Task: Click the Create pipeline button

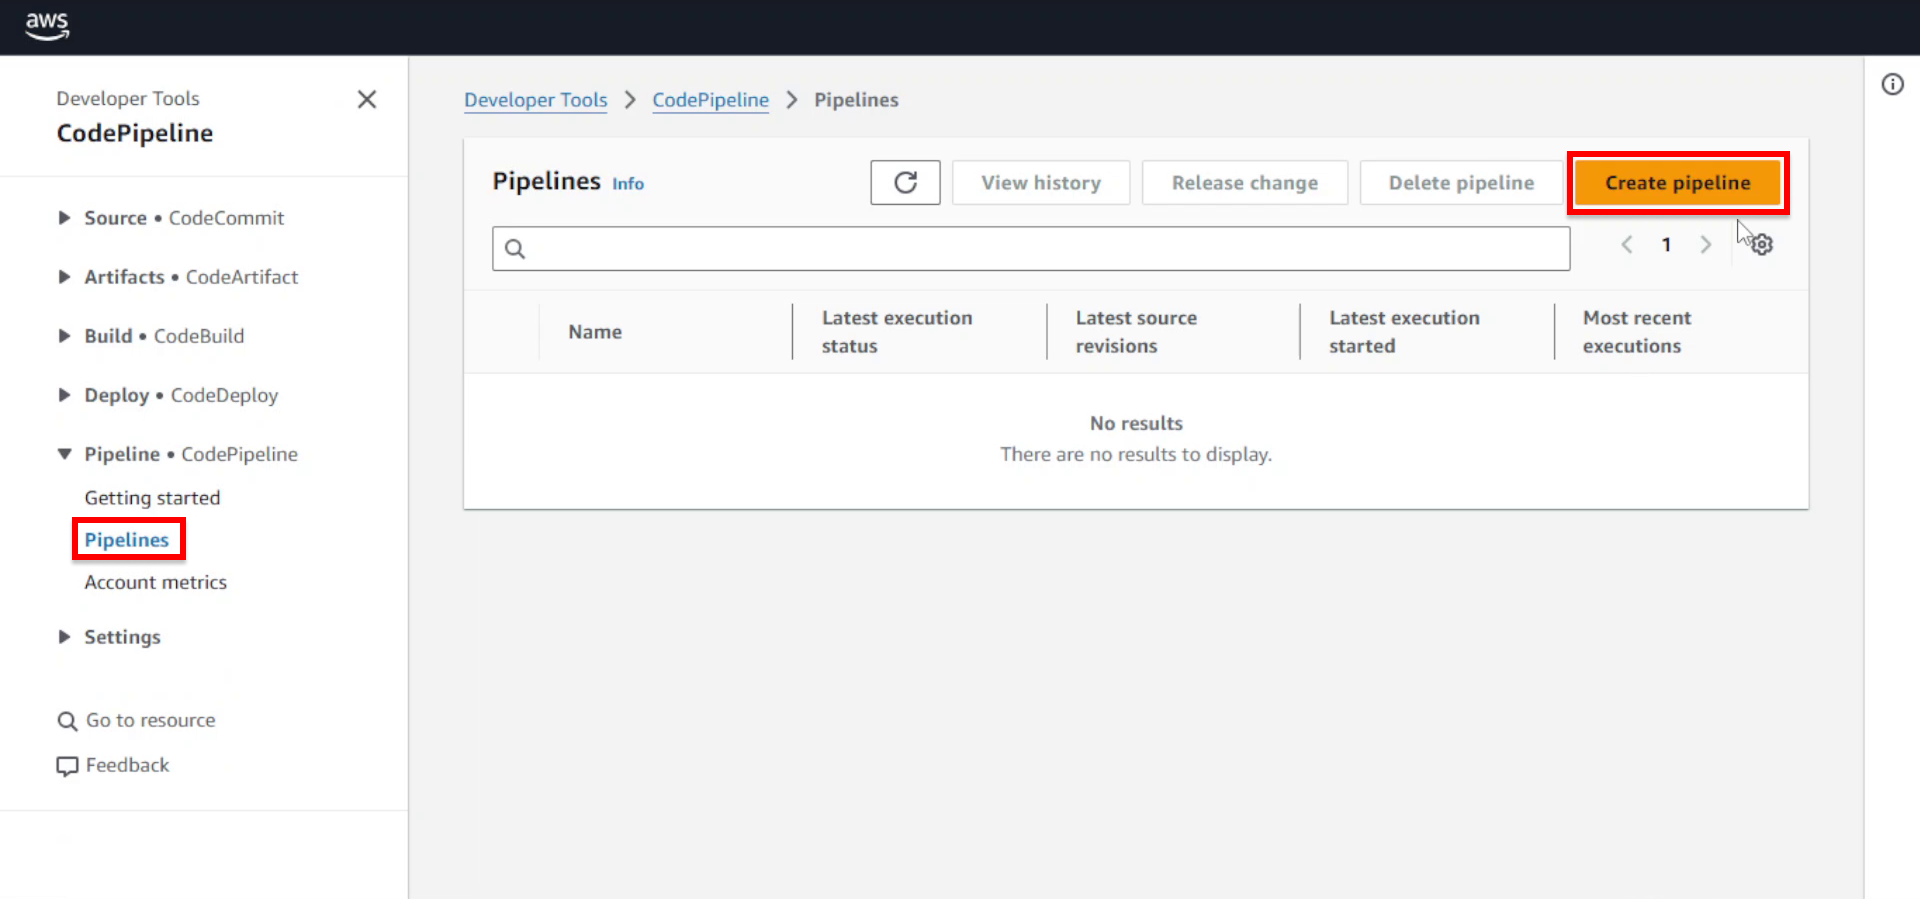Action: point(1678,183)
